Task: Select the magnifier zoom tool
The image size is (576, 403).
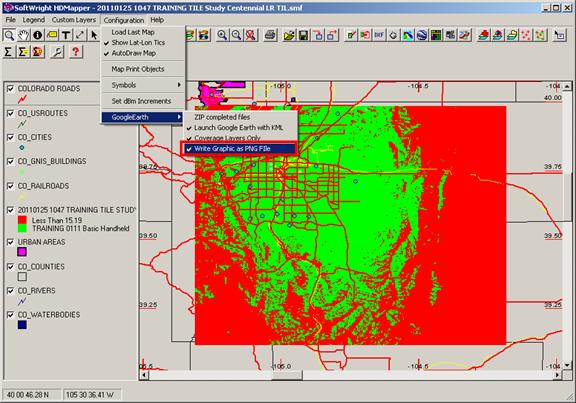Action: point(9,35)
